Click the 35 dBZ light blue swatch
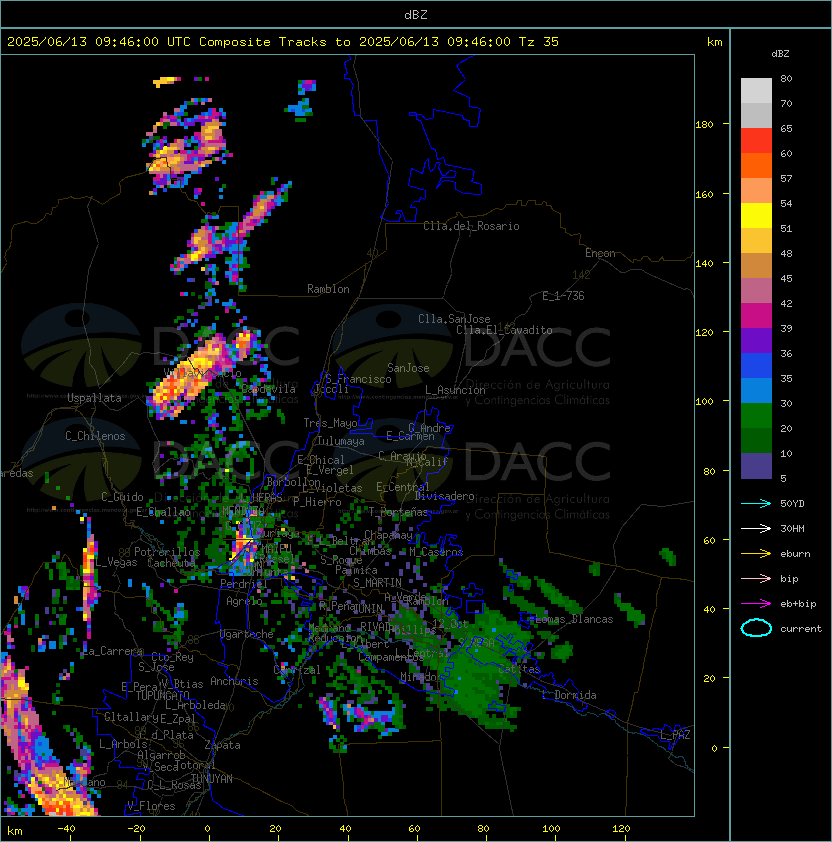The height and width of the screenshot is (842, 832). (x=756, y=390)
